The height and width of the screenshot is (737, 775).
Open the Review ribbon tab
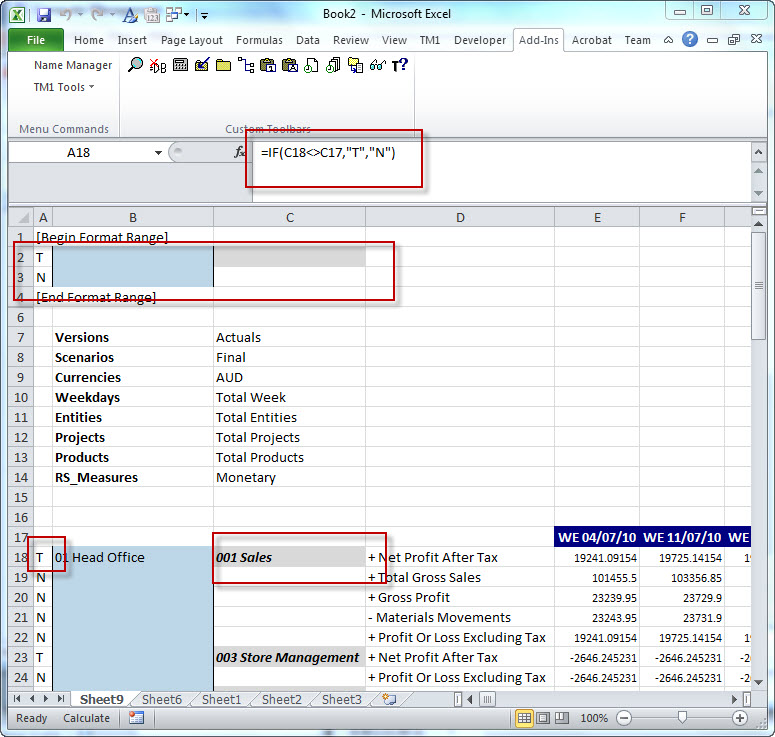(x=351, y=40)
